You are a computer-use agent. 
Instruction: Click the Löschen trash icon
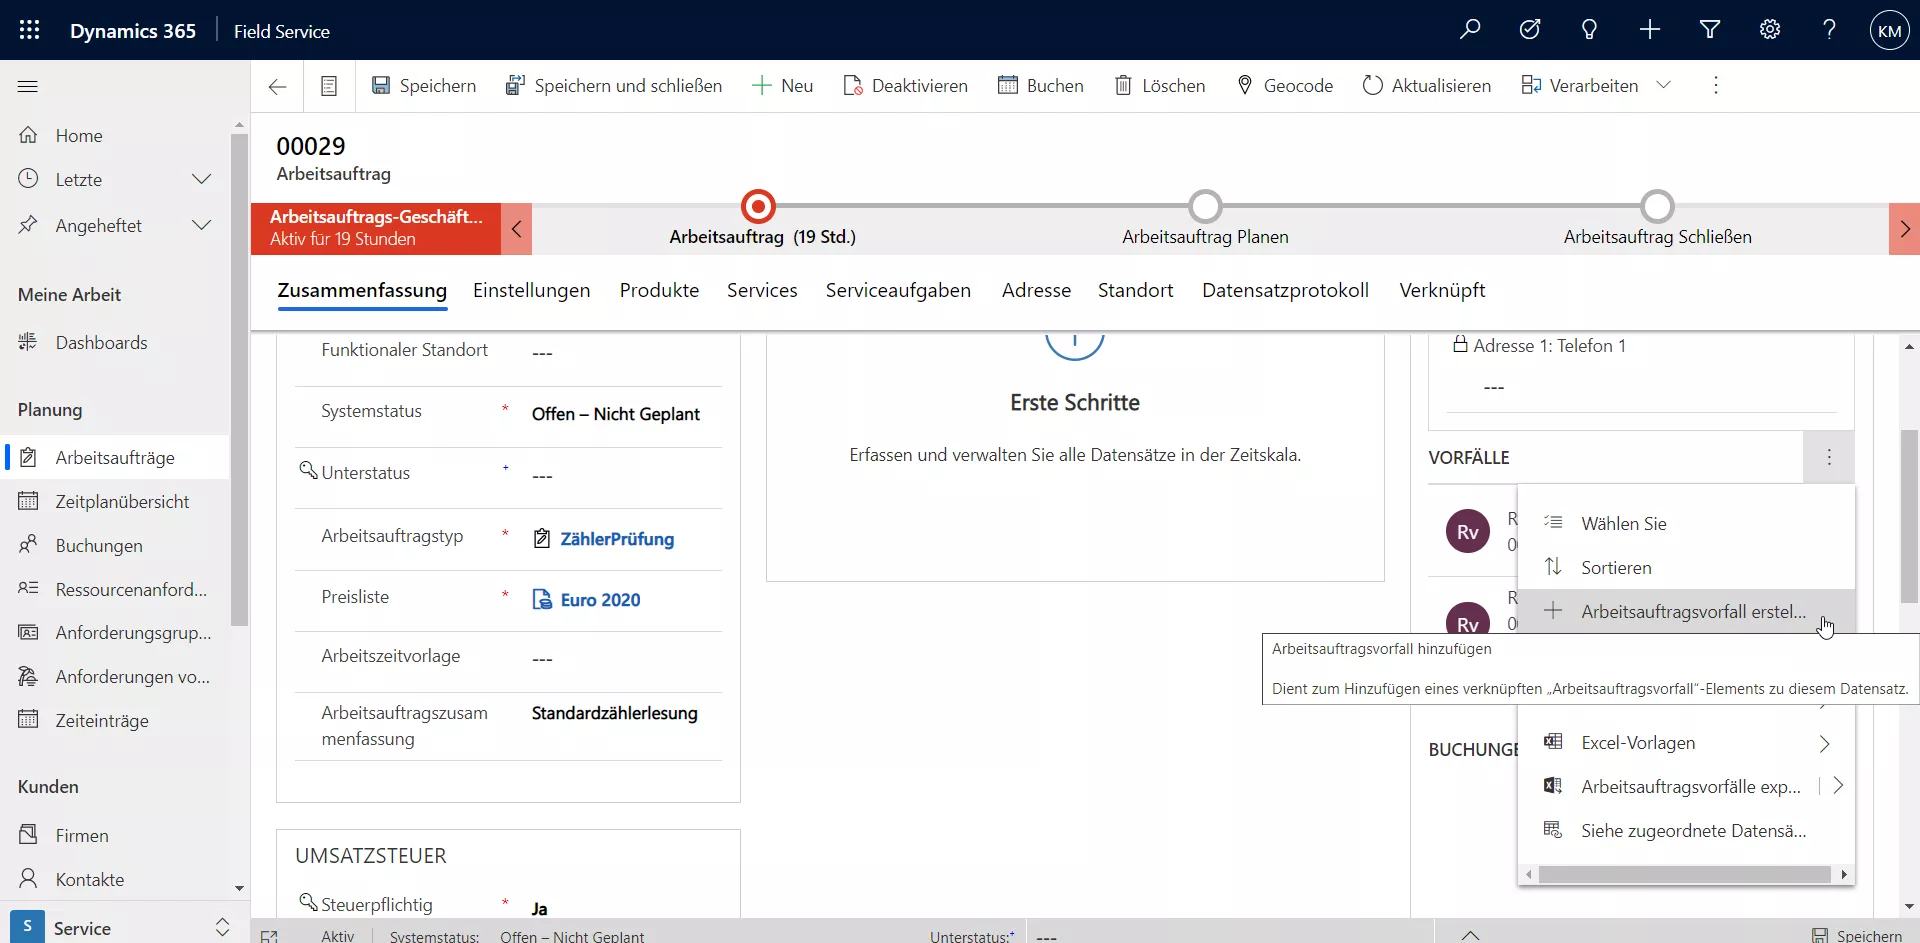pyautogui.click(x=1123, y=86)
